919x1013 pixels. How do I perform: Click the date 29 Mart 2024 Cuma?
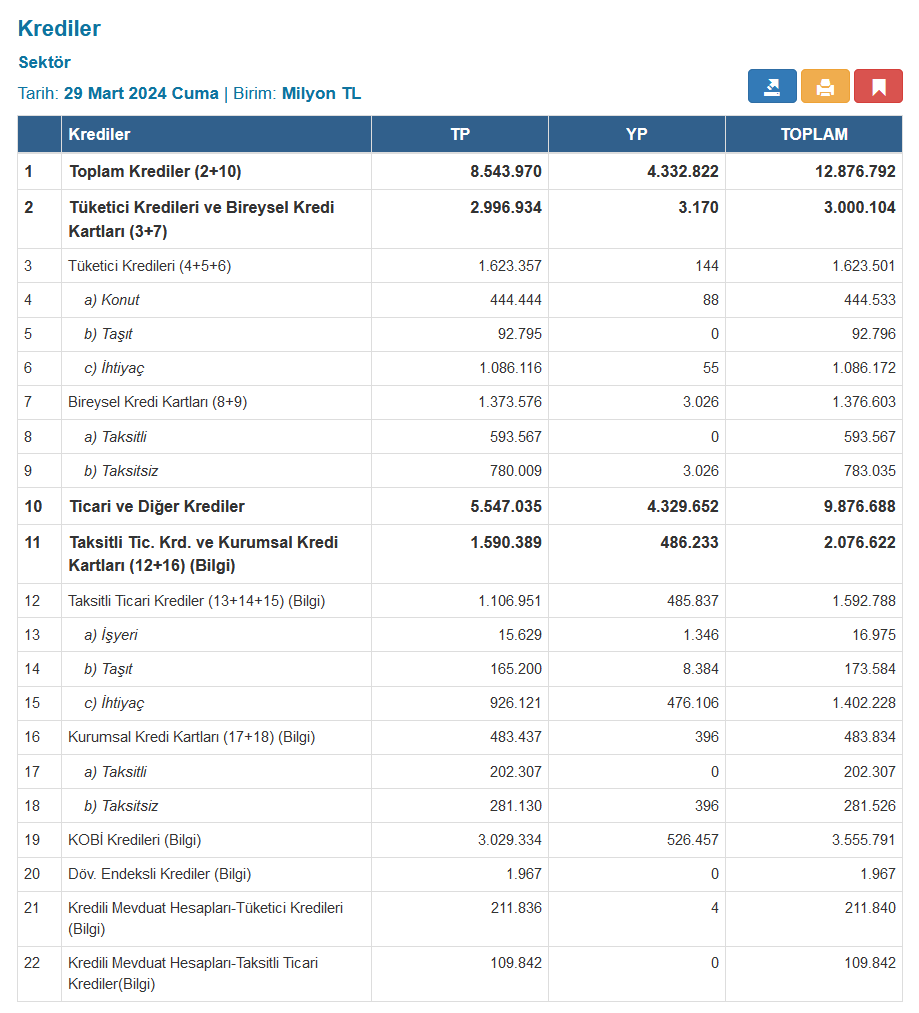click(x=141, y=93)
